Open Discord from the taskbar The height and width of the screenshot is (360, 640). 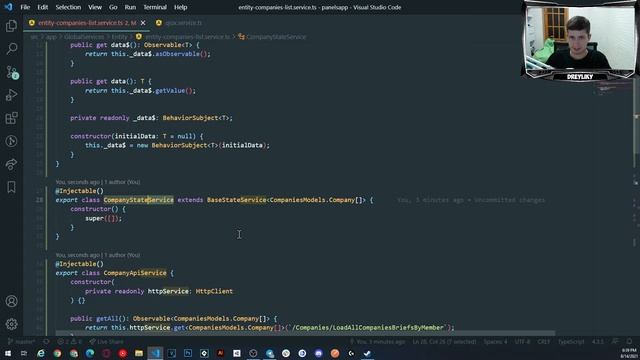pos(318,353)
